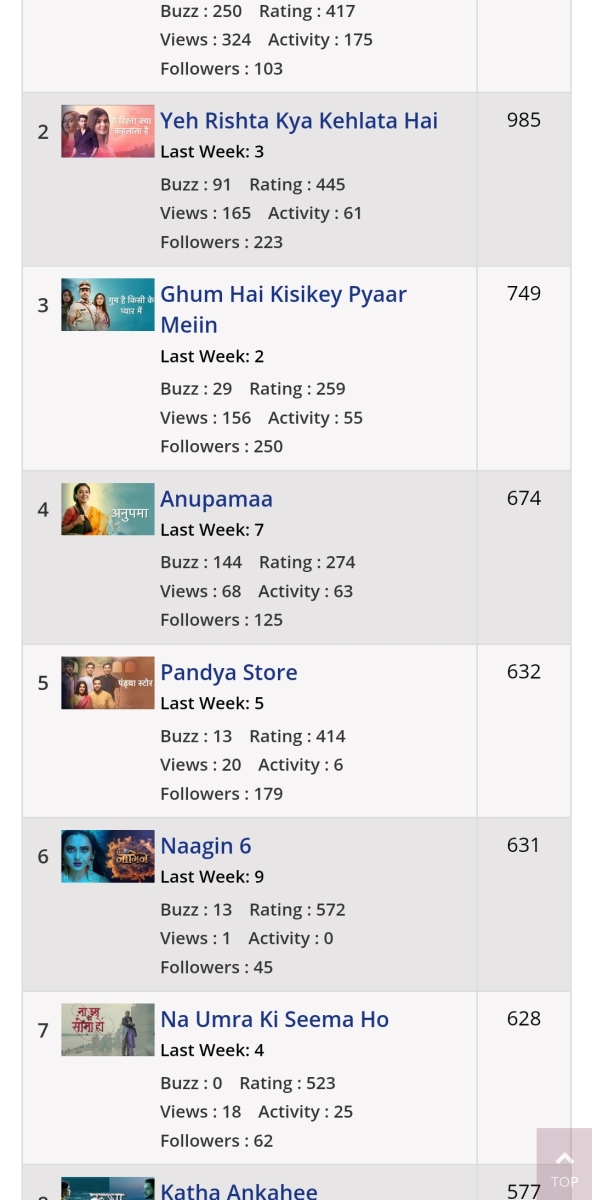Image resolution: width=592 pixels, height=1200 pixels.
Task: Select the score 749 cell
Action: tap(524, 369)
